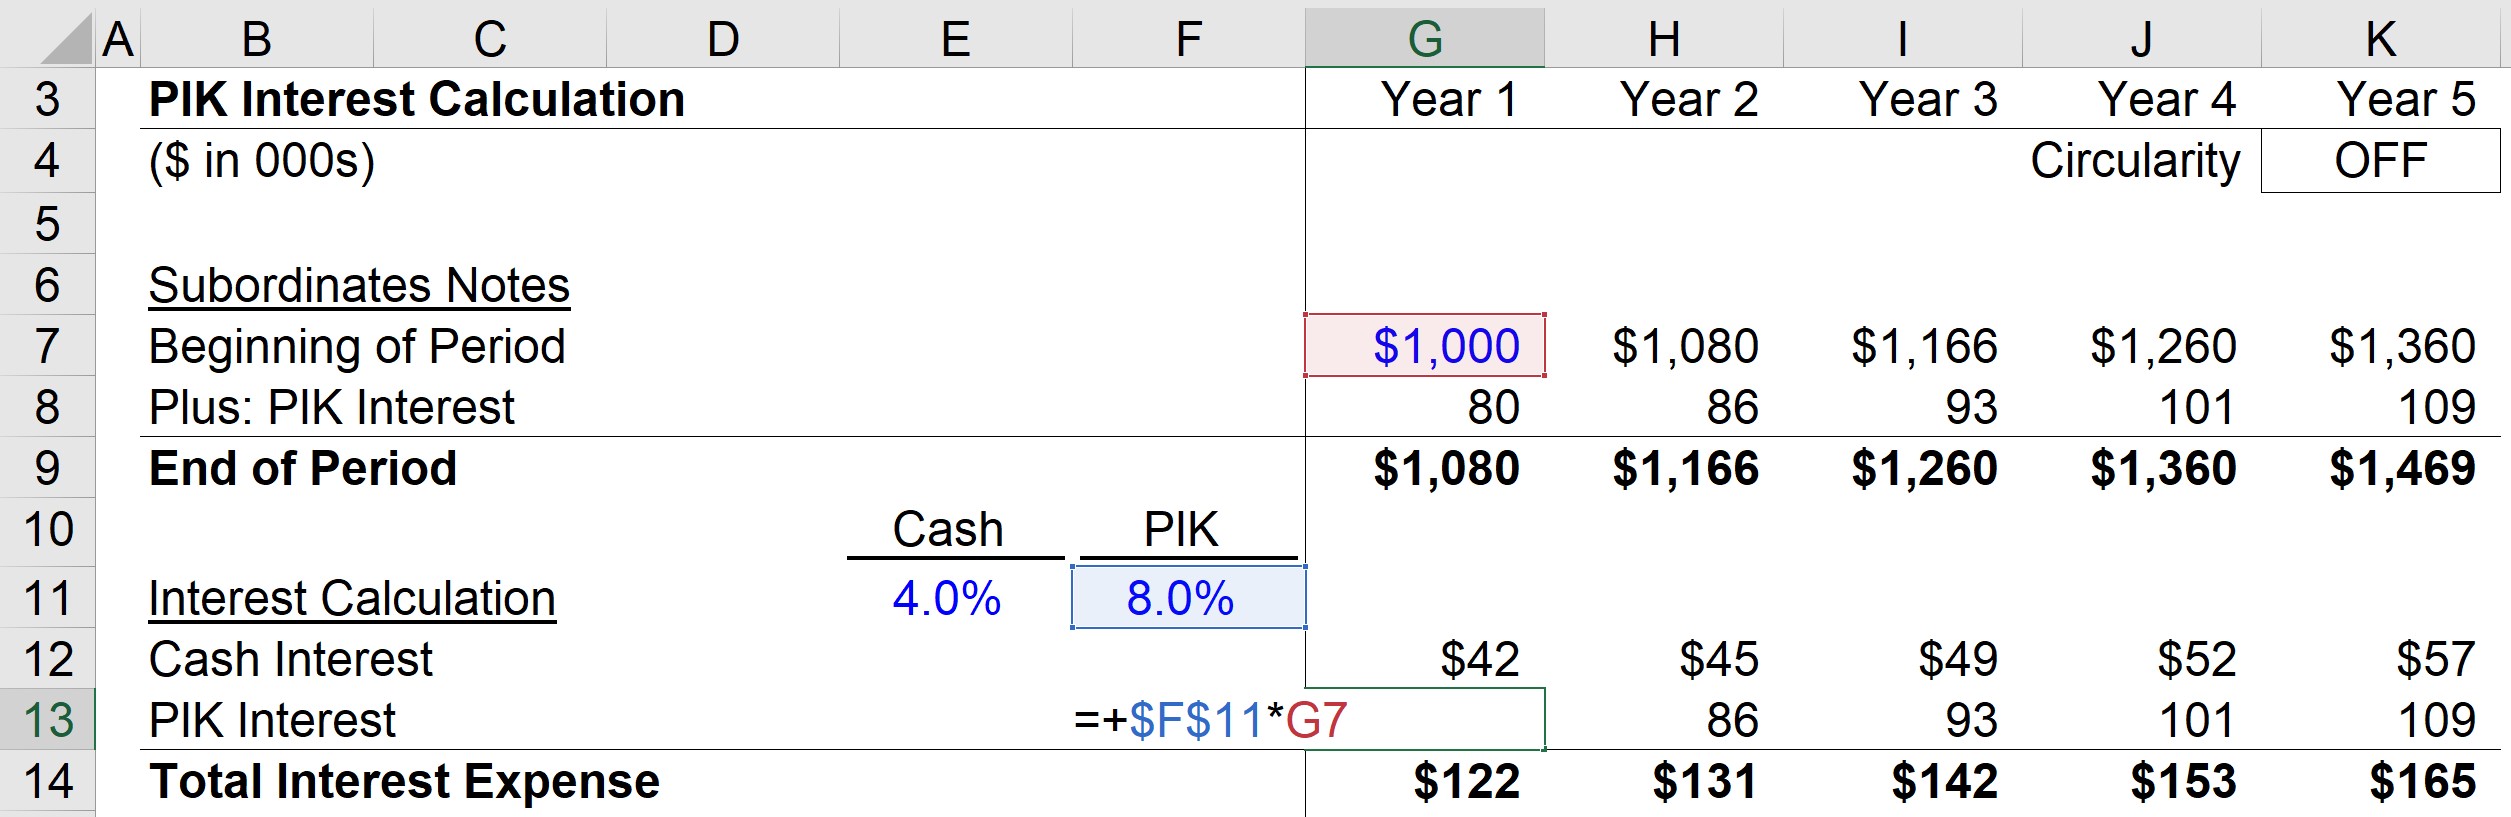This screenshot has width=2511, height=817.
Task: Select 'Interest Calculation' heading
Action: point(352,599)
